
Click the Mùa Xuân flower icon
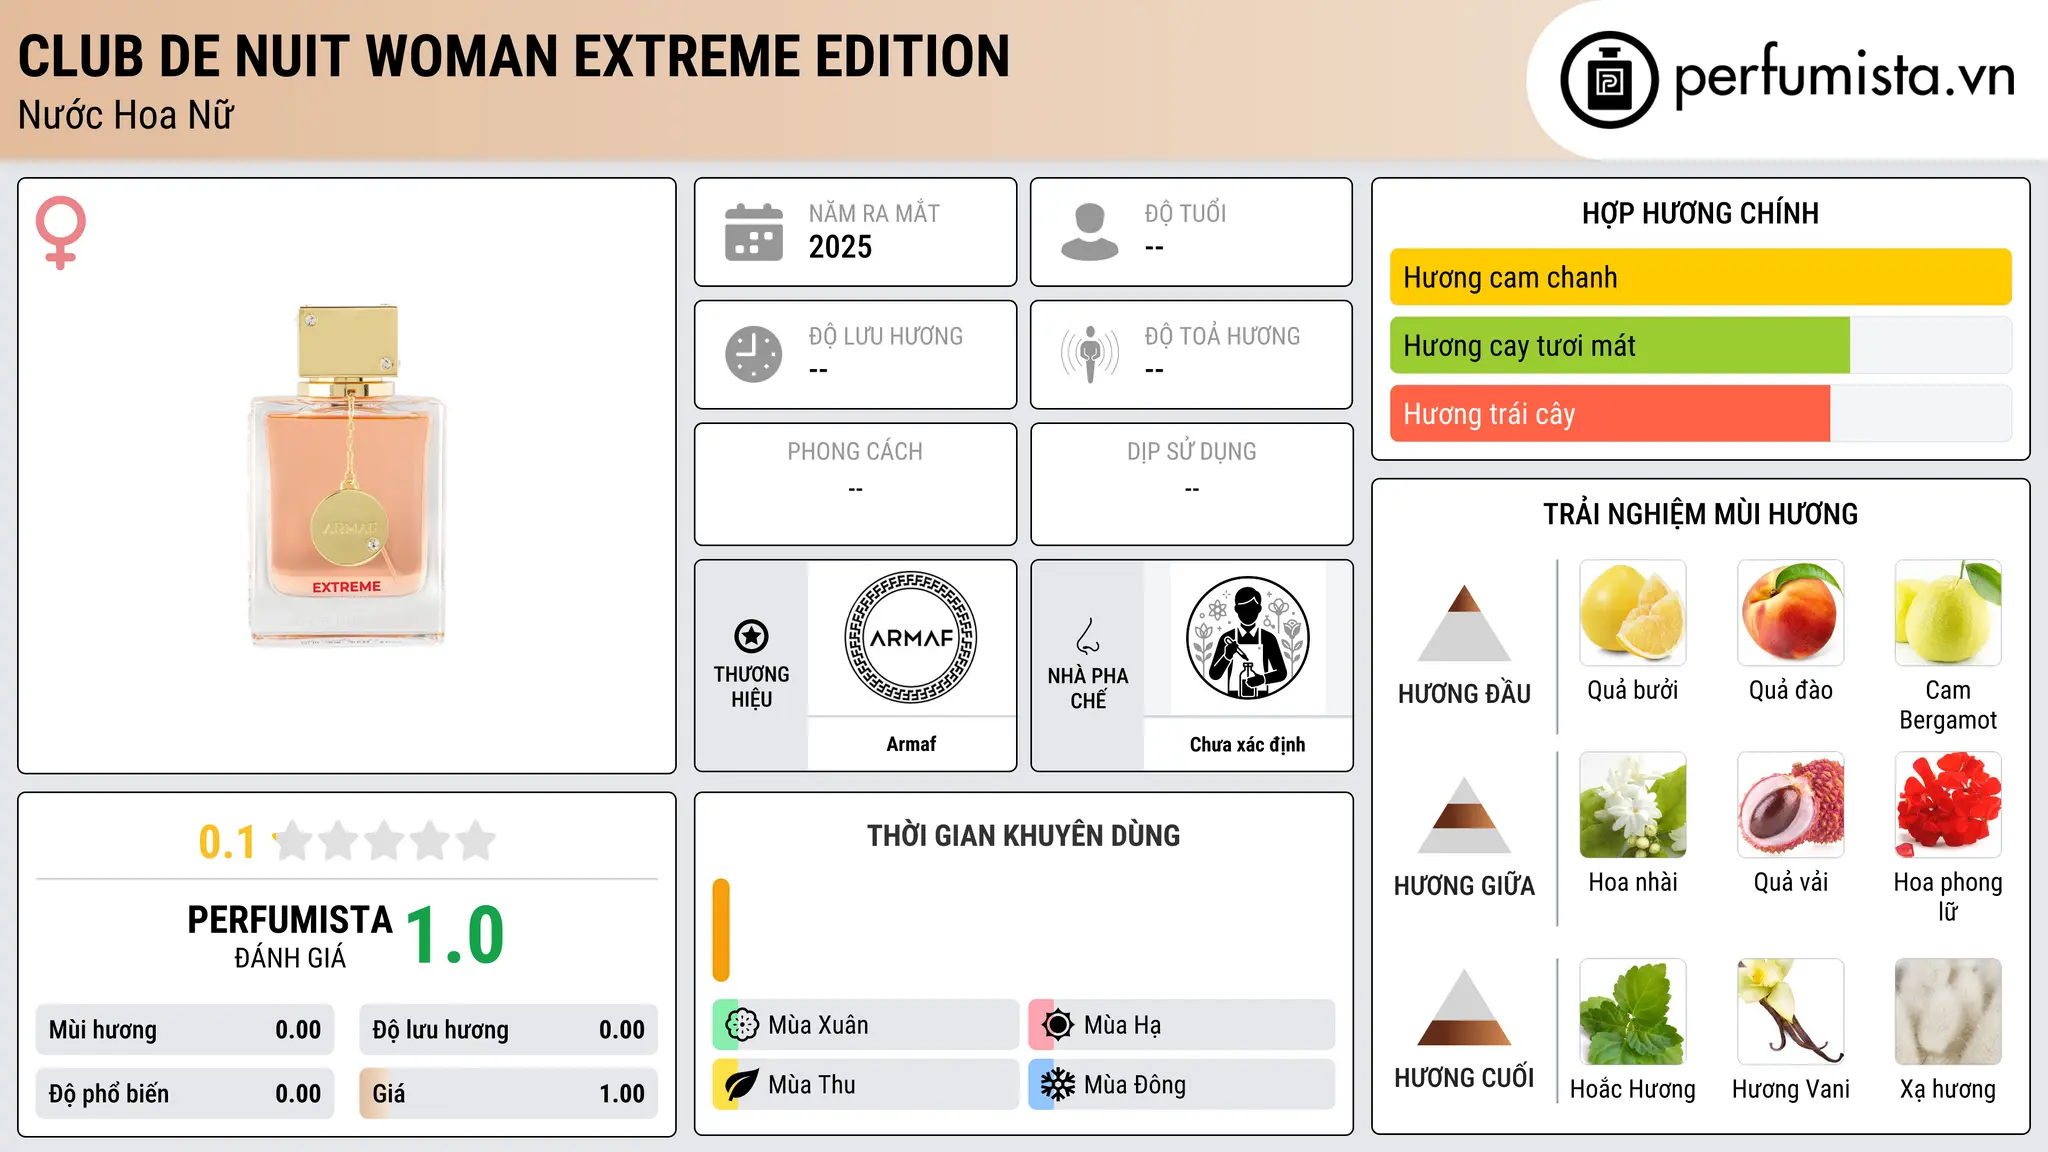742,1025
